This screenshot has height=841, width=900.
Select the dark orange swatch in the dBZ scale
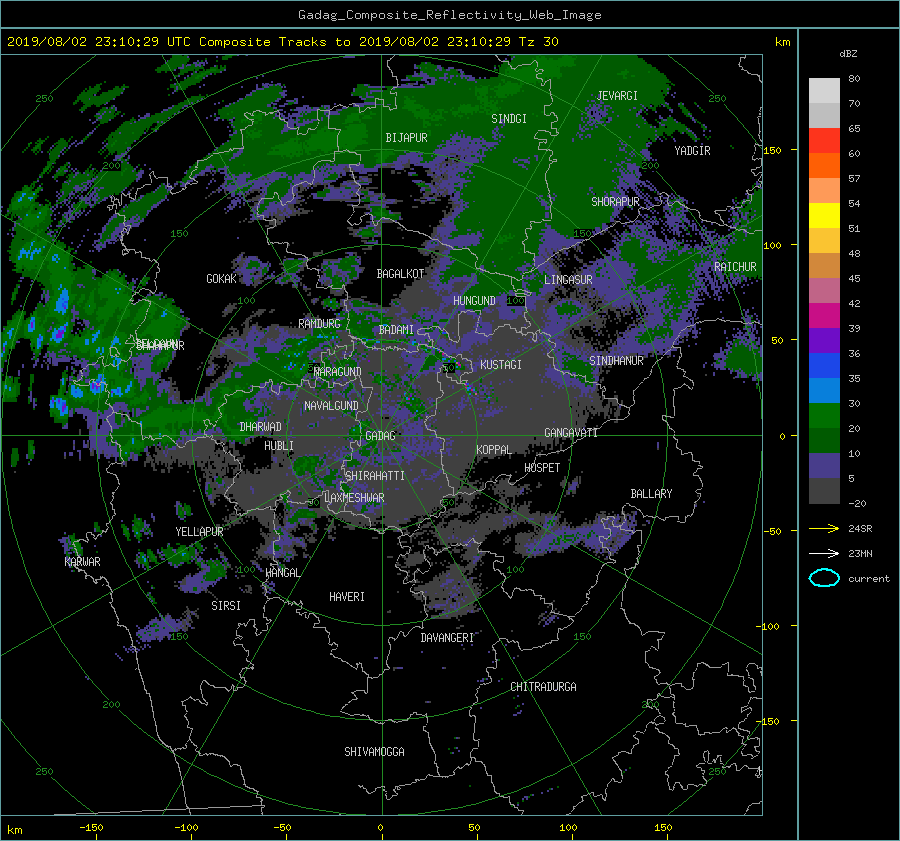(824, 165)
